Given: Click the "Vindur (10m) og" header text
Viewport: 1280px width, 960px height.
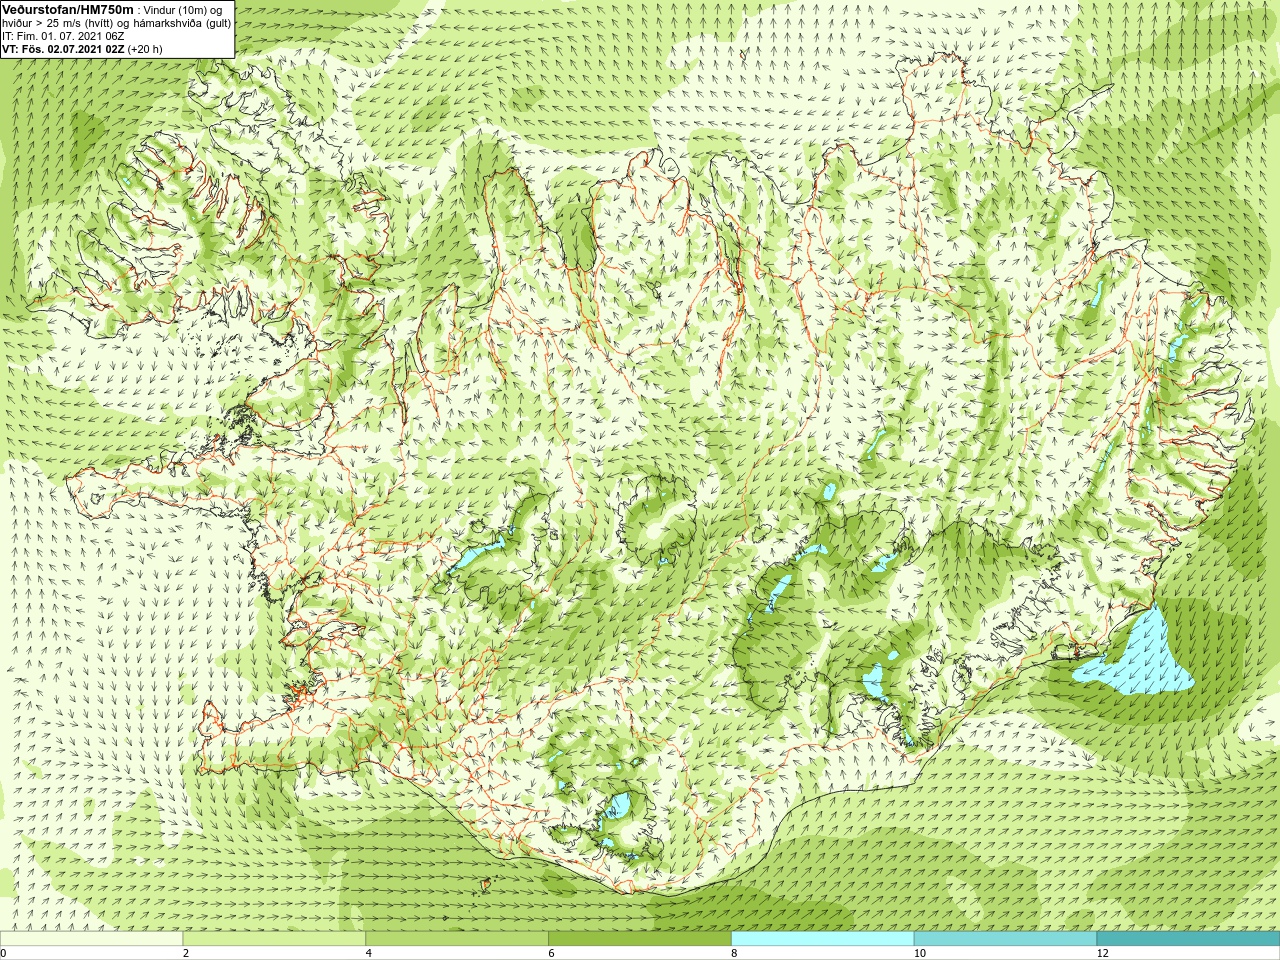Looking at the screenshot, I should 183,9.
